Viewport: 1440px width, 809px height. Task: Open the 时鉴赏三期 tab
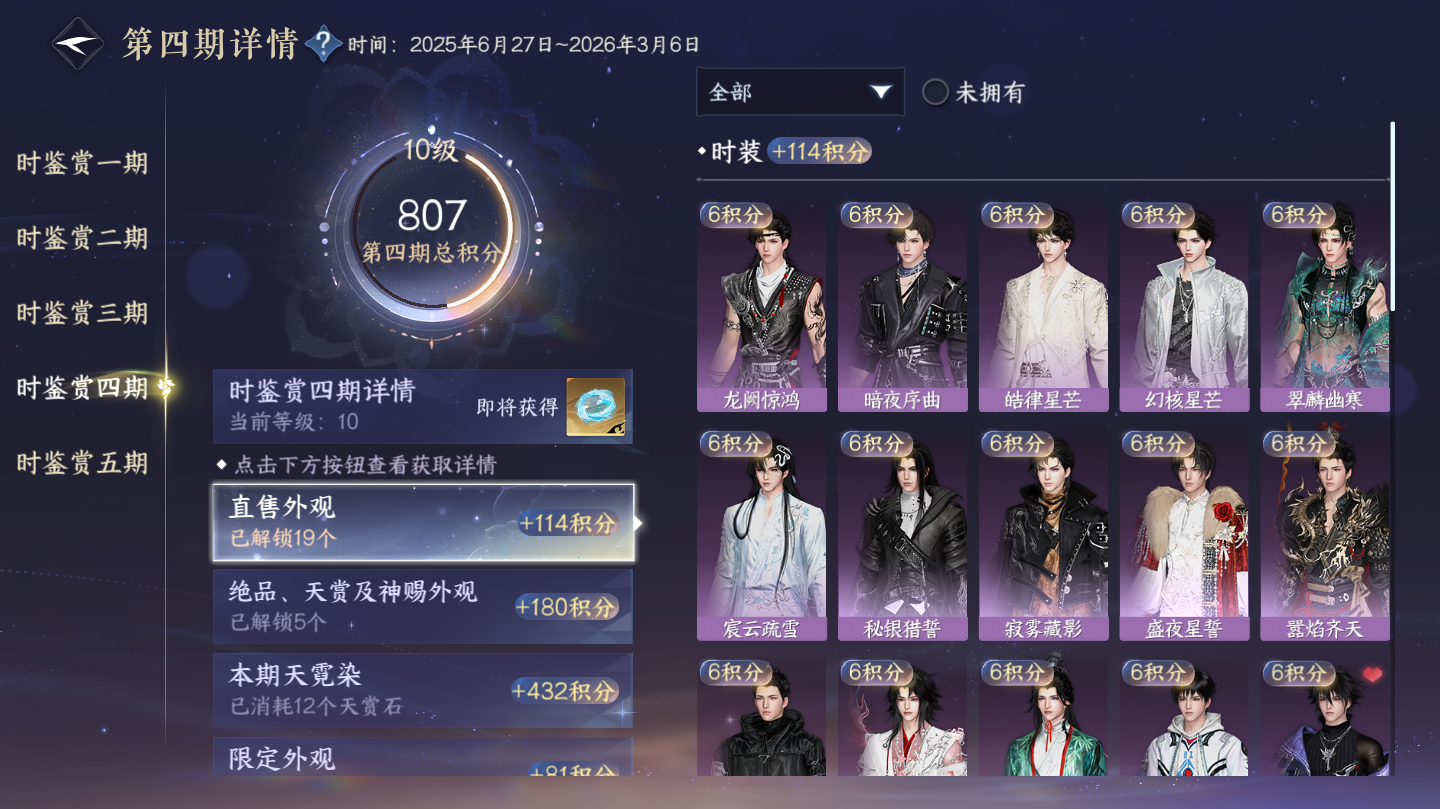click(x=82, y=313)
